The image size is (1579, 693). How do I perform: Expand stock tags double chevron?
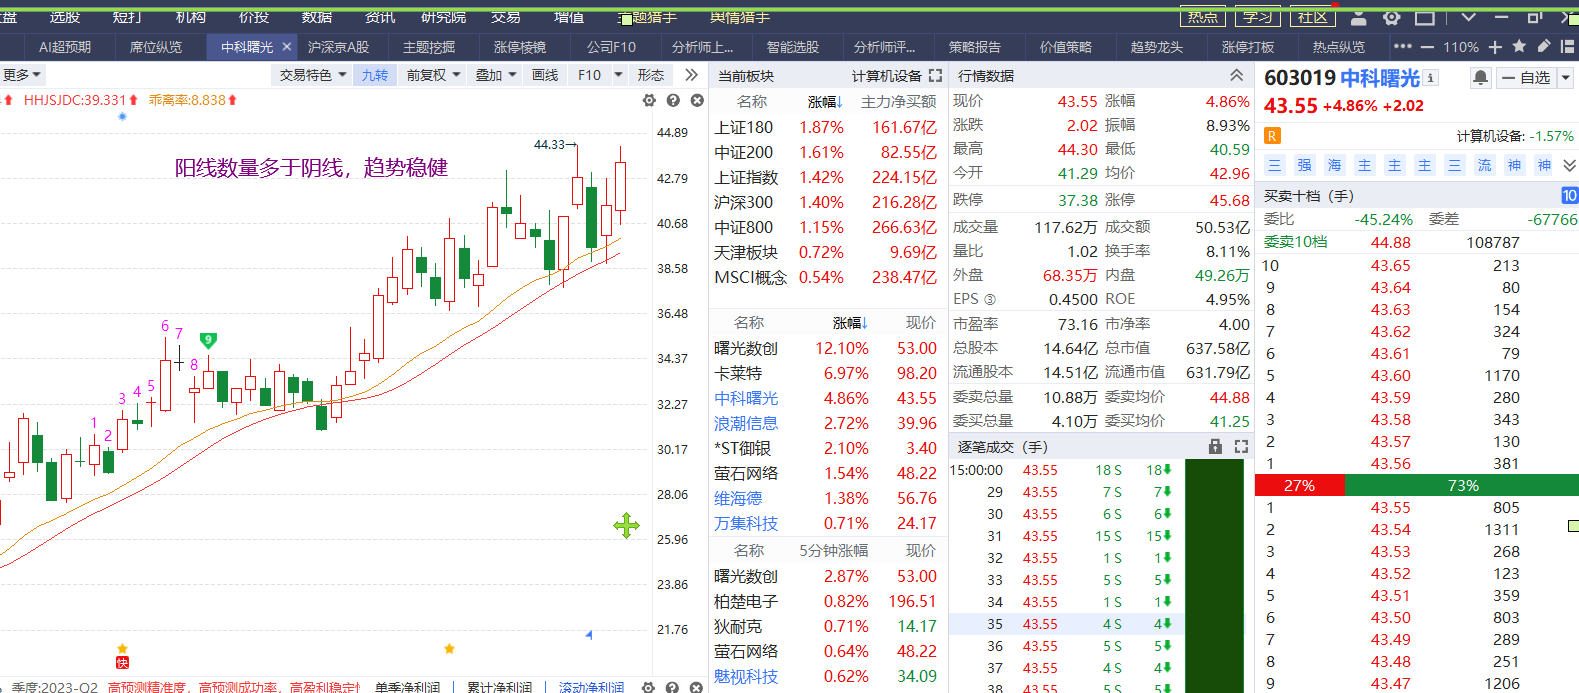pyautogui.click(x=1569, y=166)
